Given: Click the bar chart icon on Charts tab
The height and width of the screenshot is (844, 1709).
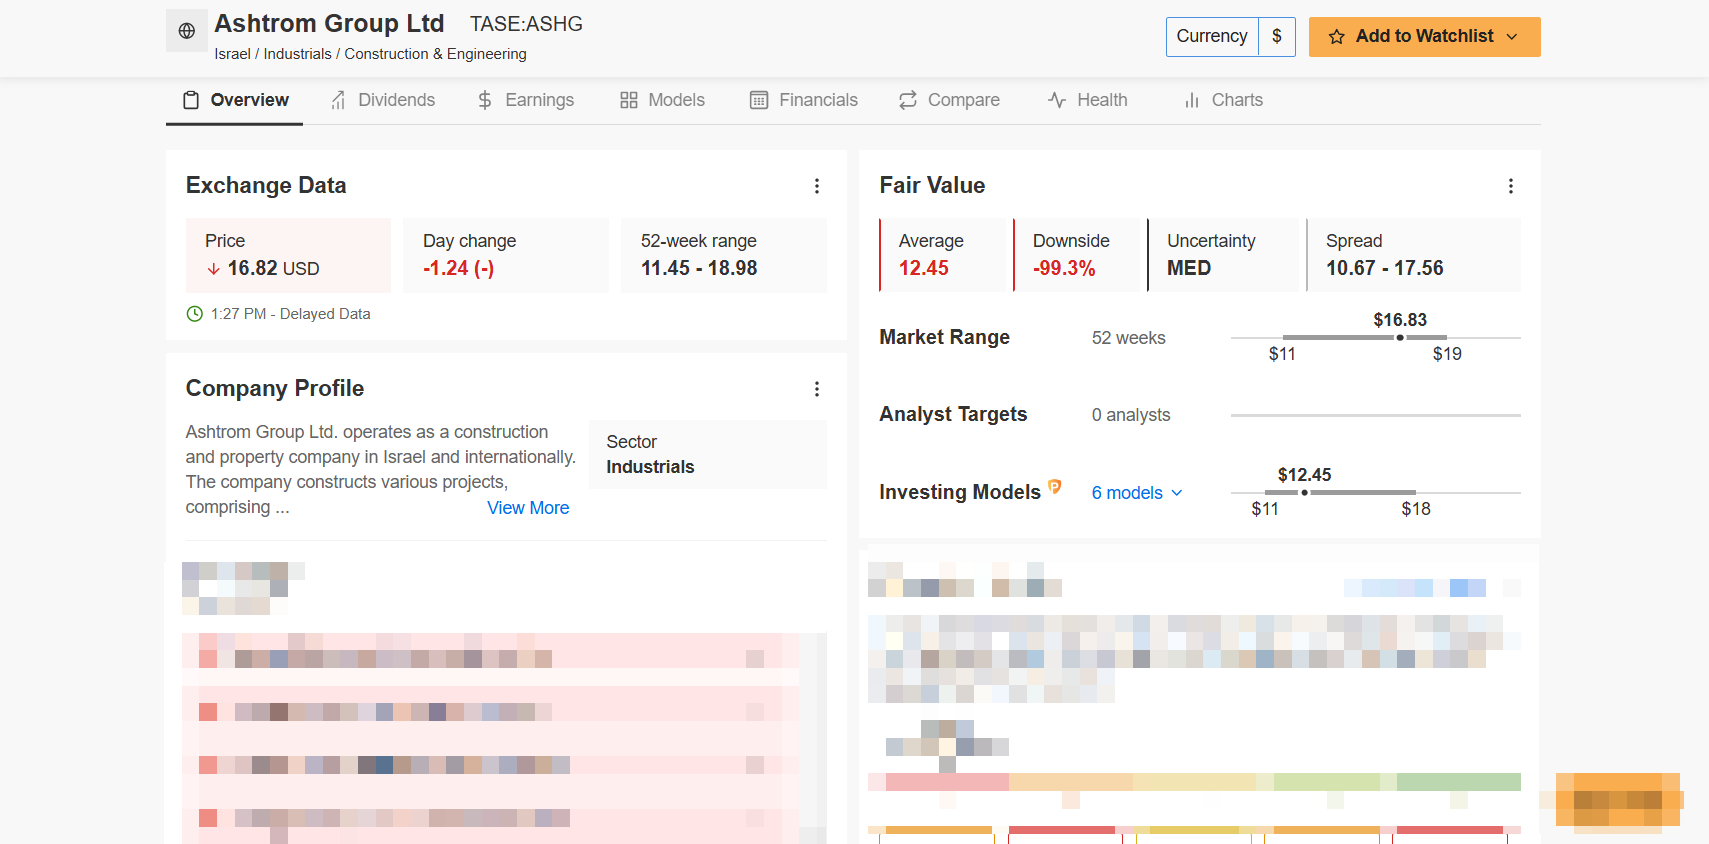Looking at the screenshot, I should point(1192,100).
